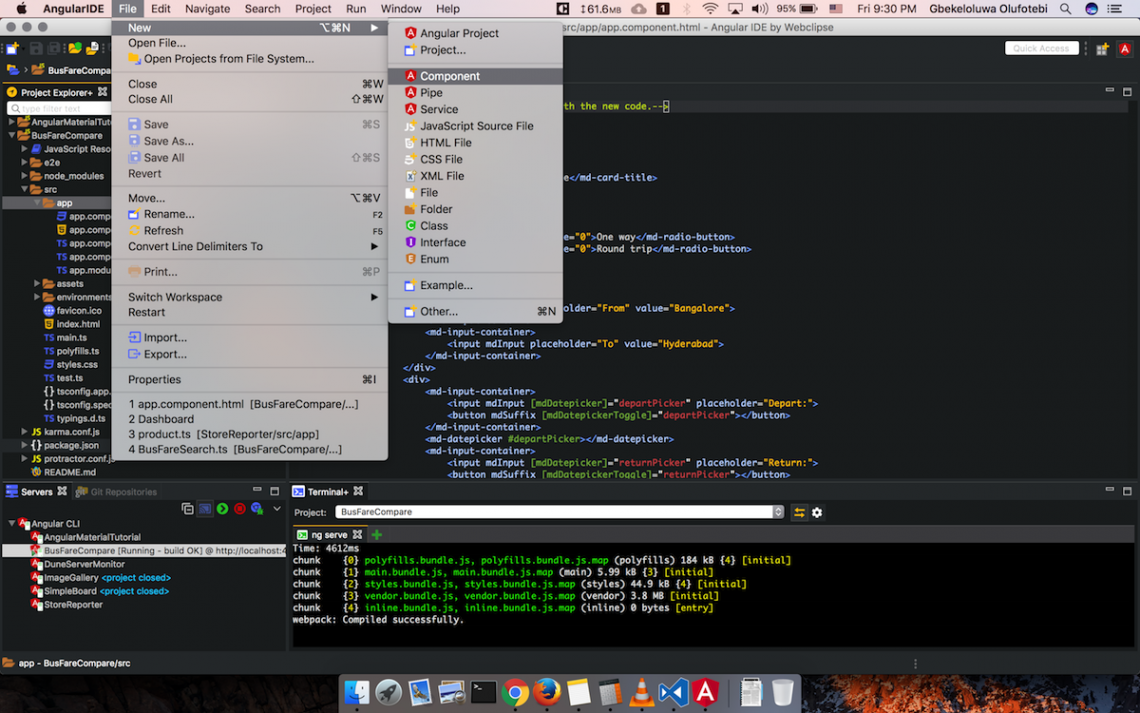Click the Quick Access search box
The height and width of the screenshot is (713, 1140).
point(1040,49)
